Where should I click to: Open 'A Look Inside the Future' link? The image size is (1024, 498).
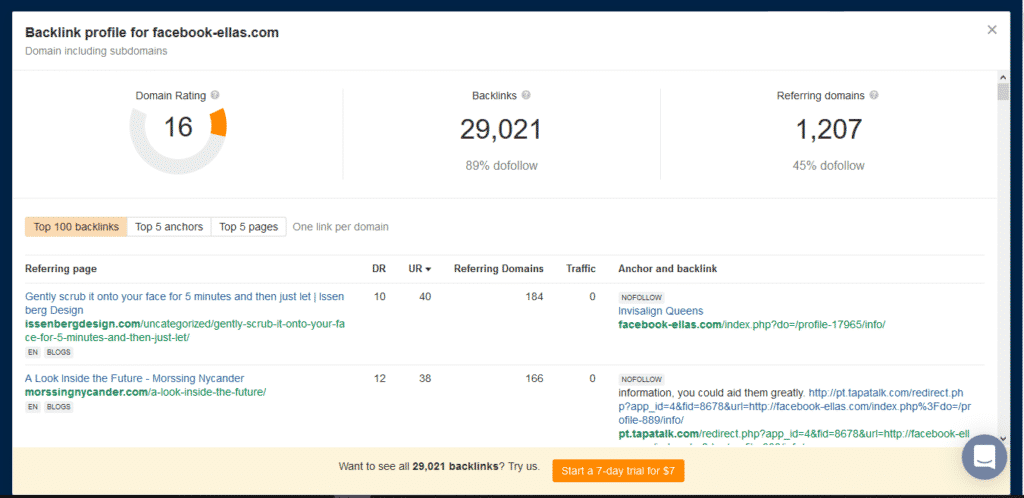click(x=135, y=379)
